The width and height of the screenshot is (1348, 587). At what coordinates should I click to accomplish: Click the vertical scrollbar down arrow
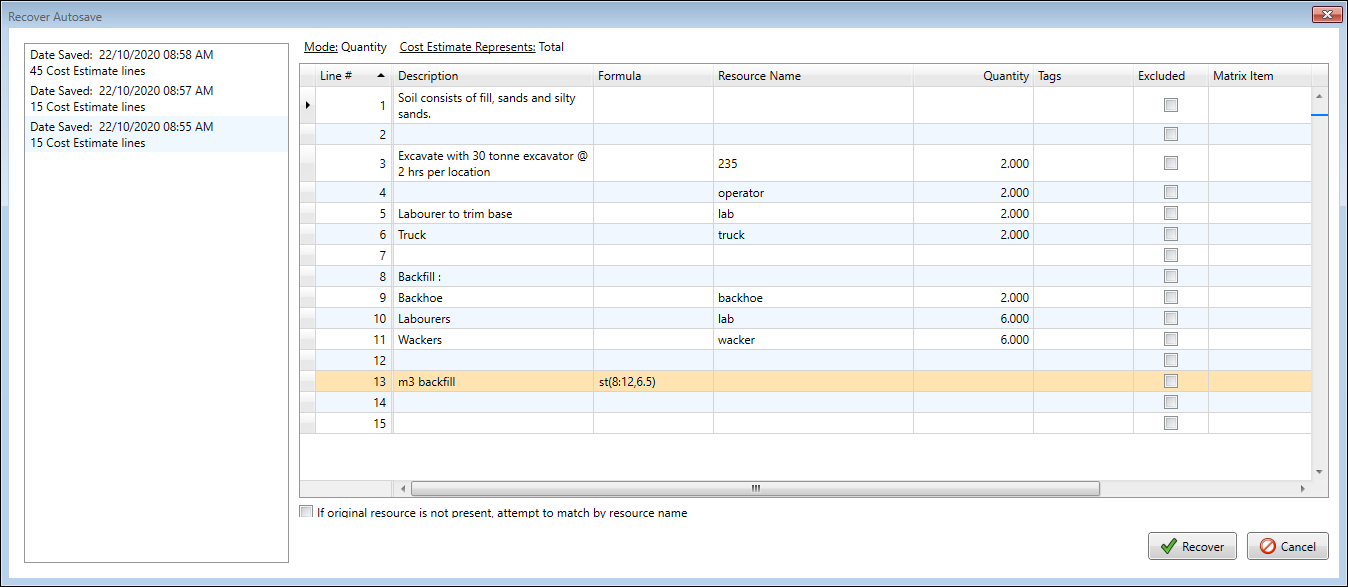point(1319,472)
